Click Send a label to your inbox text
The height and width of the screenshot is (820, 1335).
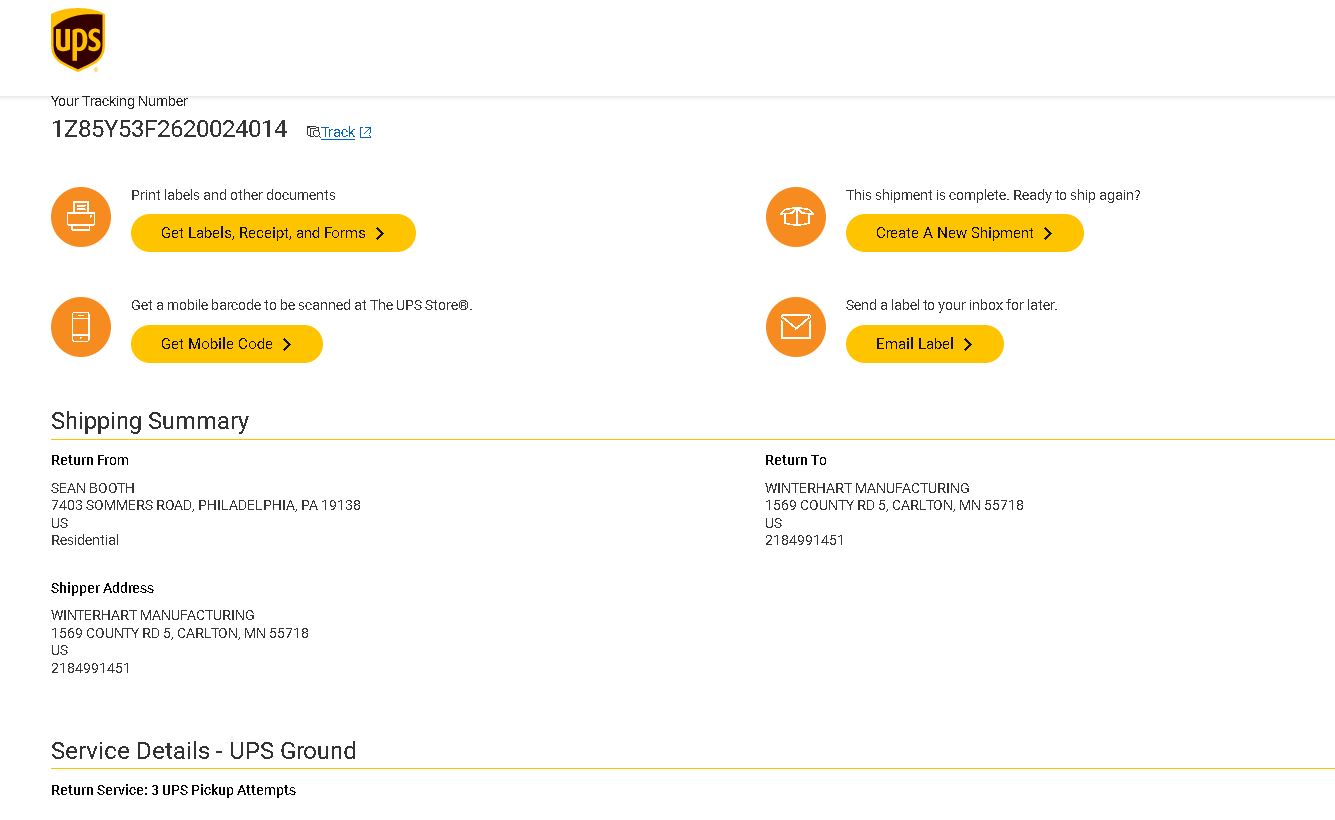951,305
